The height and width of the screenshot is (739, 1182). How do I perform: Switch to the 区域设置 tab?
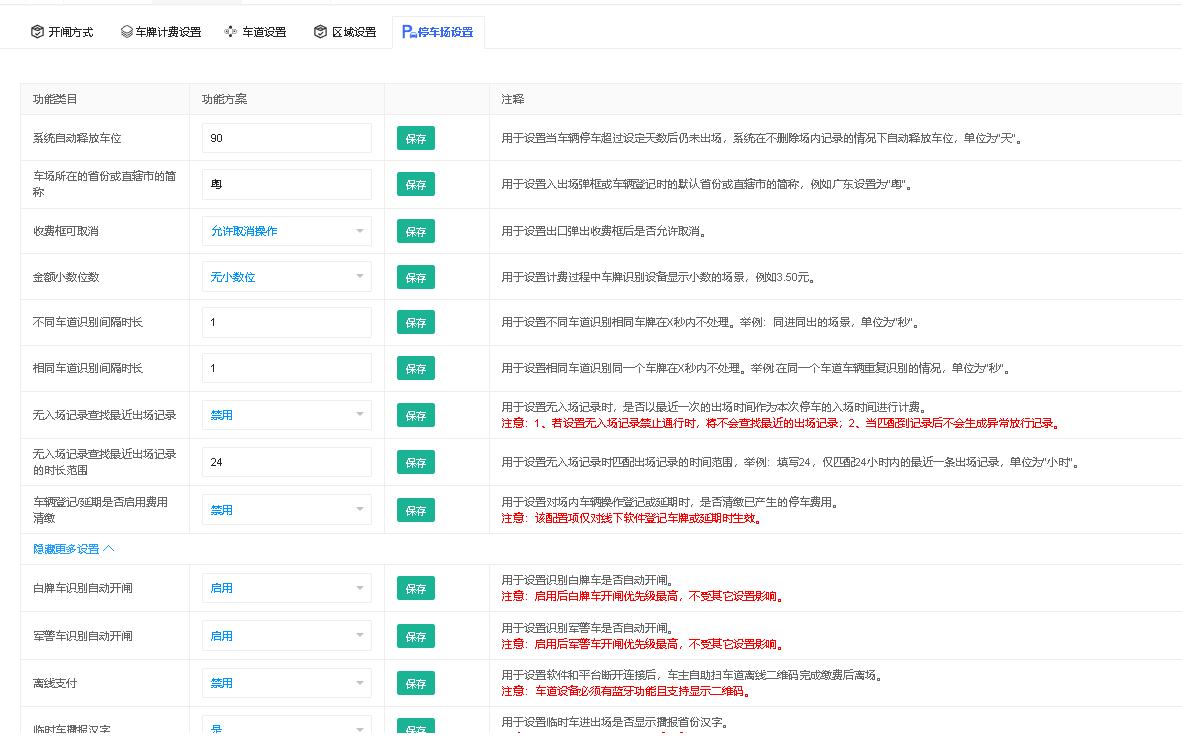click(345, 32)
